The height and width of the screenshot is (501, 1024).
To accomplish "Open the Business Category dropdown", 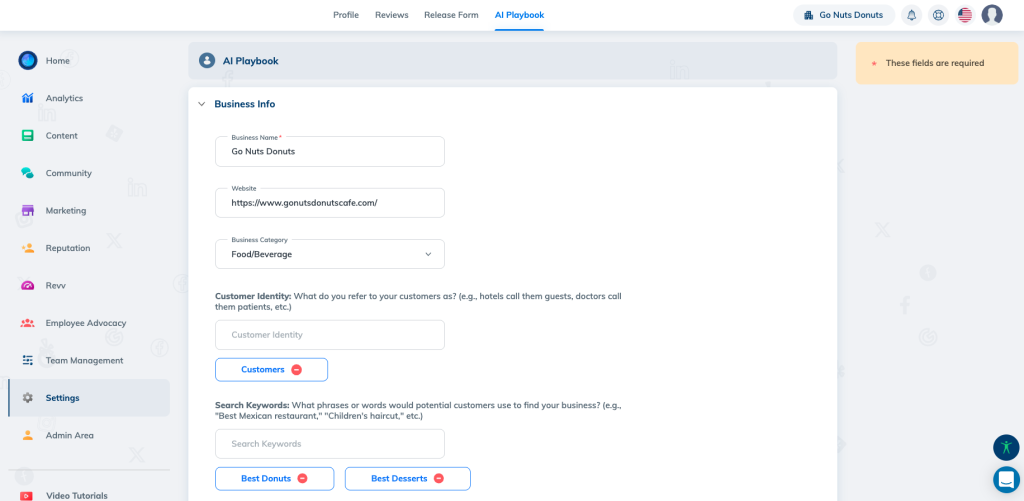I will coord(329,254).
